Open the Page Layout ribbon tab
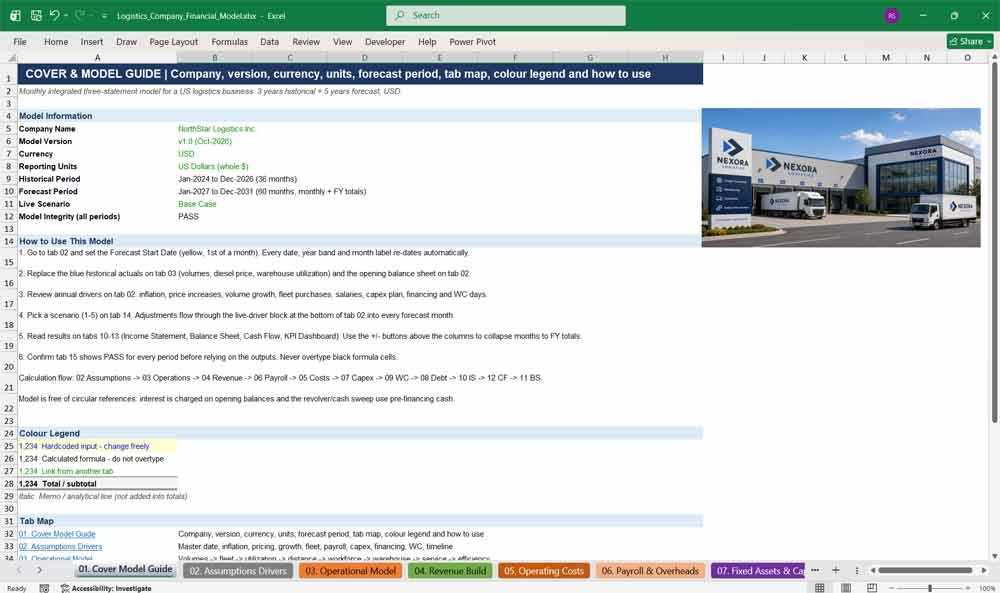1000x593 pixels. coord(173,41)
